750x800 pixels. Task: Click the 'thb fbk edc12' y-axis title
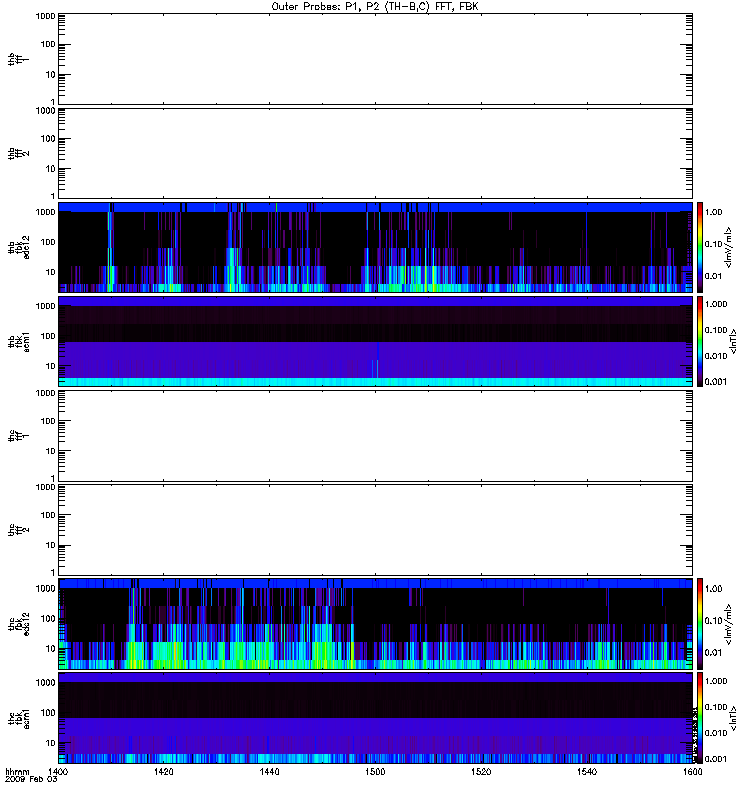click(19, 247)
